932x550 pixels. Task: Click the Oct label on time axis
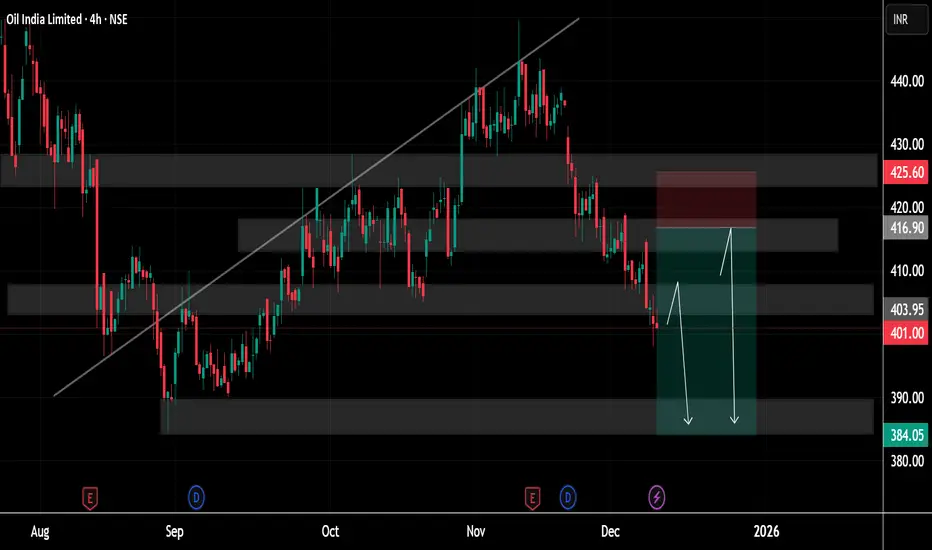(x=330, y=531)
